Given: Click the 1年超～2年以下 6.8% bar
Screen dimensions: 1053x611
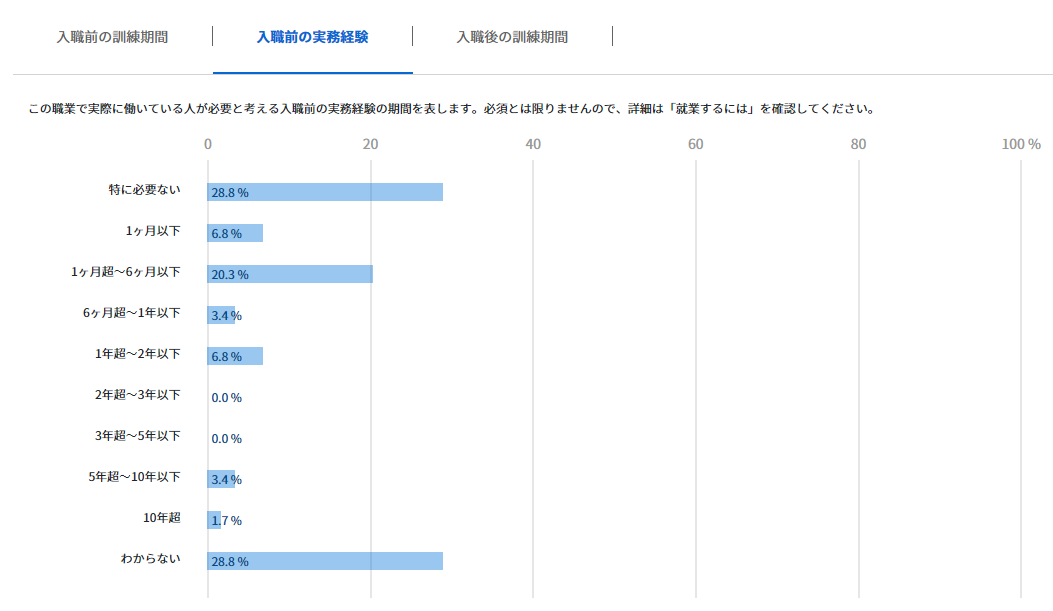Looking at the screenshot, I should 235,356.
